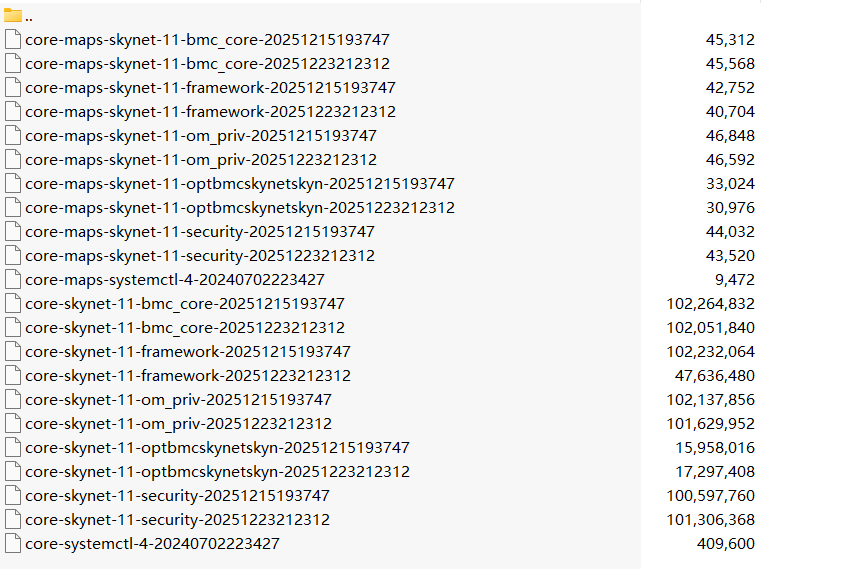Select core-maps-skynet-11-optbmcskynetskyn-20251223212312 file

tap(240, 208)
